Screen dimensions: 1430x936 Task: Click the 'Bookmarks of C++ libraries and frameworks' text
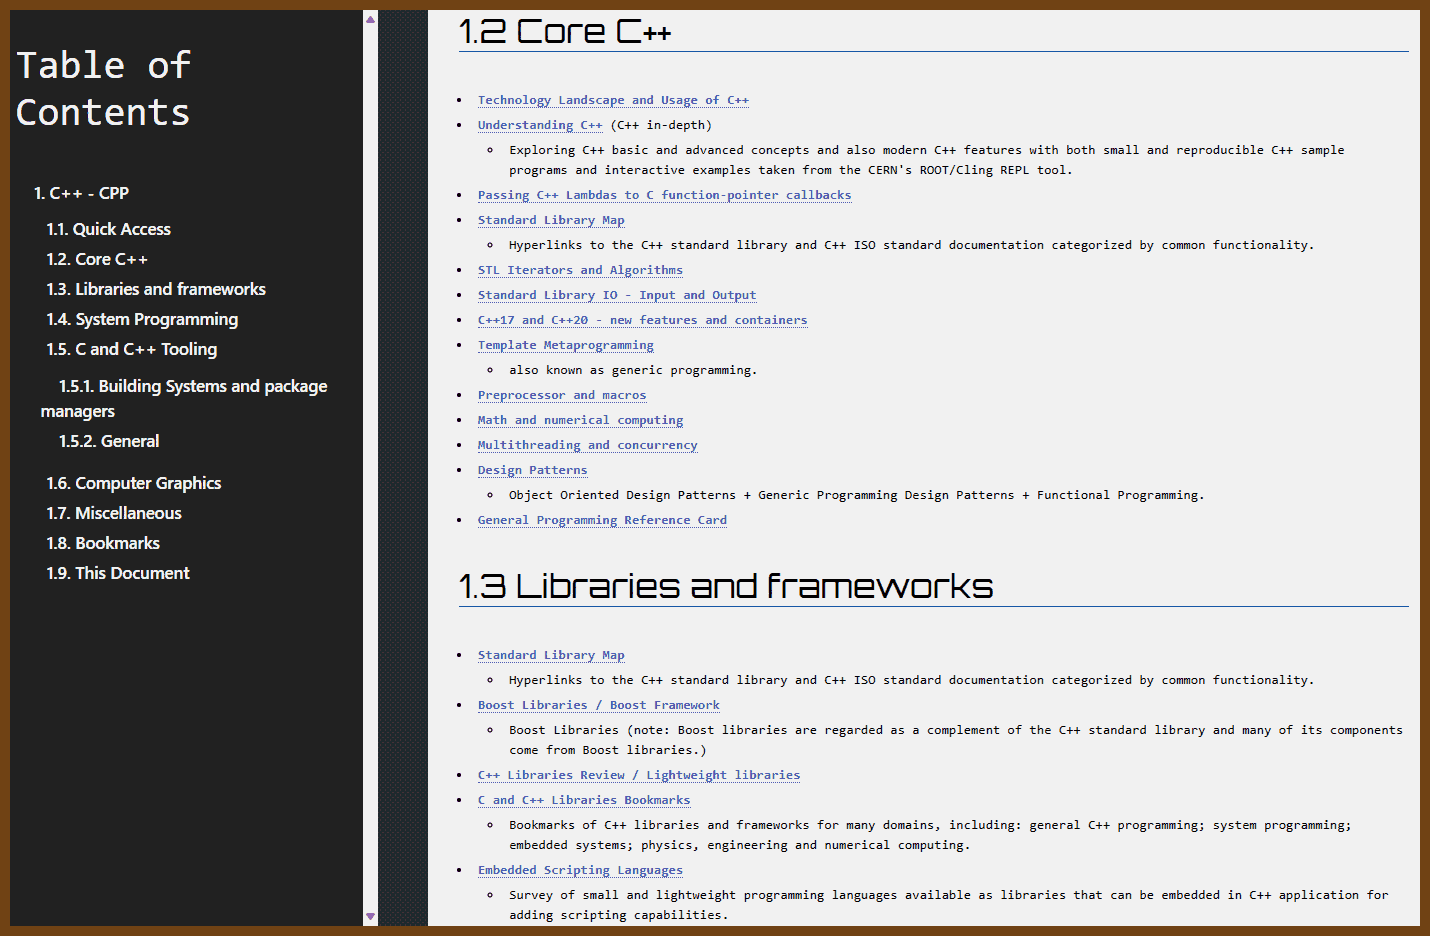930,835
